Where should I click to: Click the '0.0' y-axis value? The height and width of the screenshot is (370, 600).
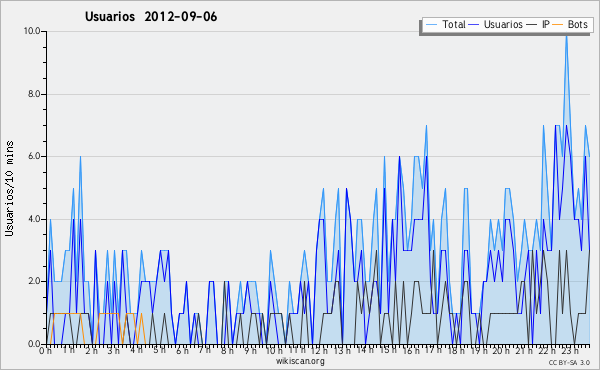(x=34, y=344)
